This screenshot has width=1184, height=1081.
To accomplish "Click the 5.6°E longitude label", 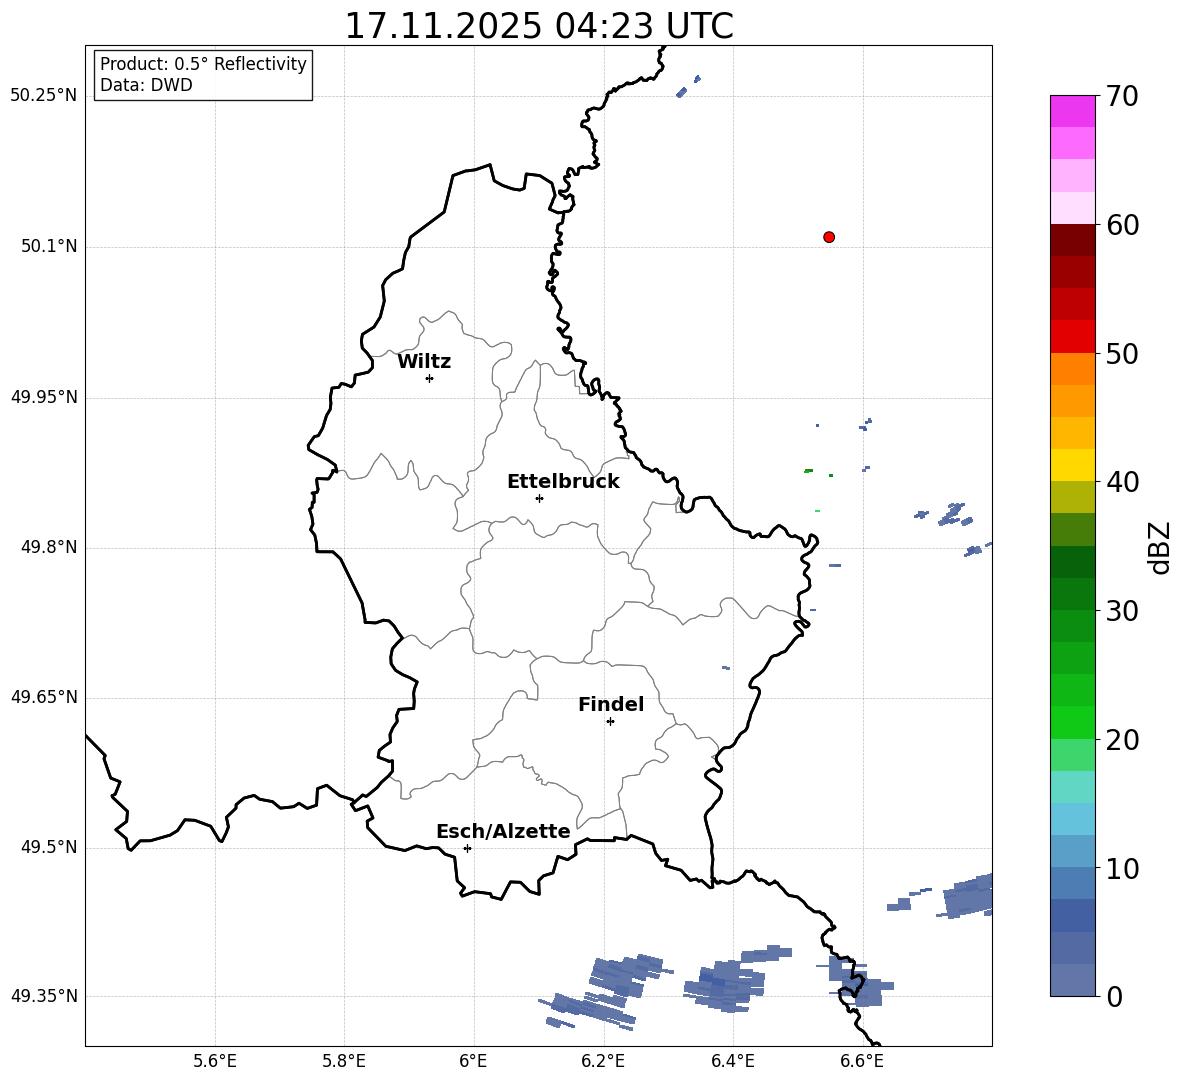I will tap(215, 1061).
